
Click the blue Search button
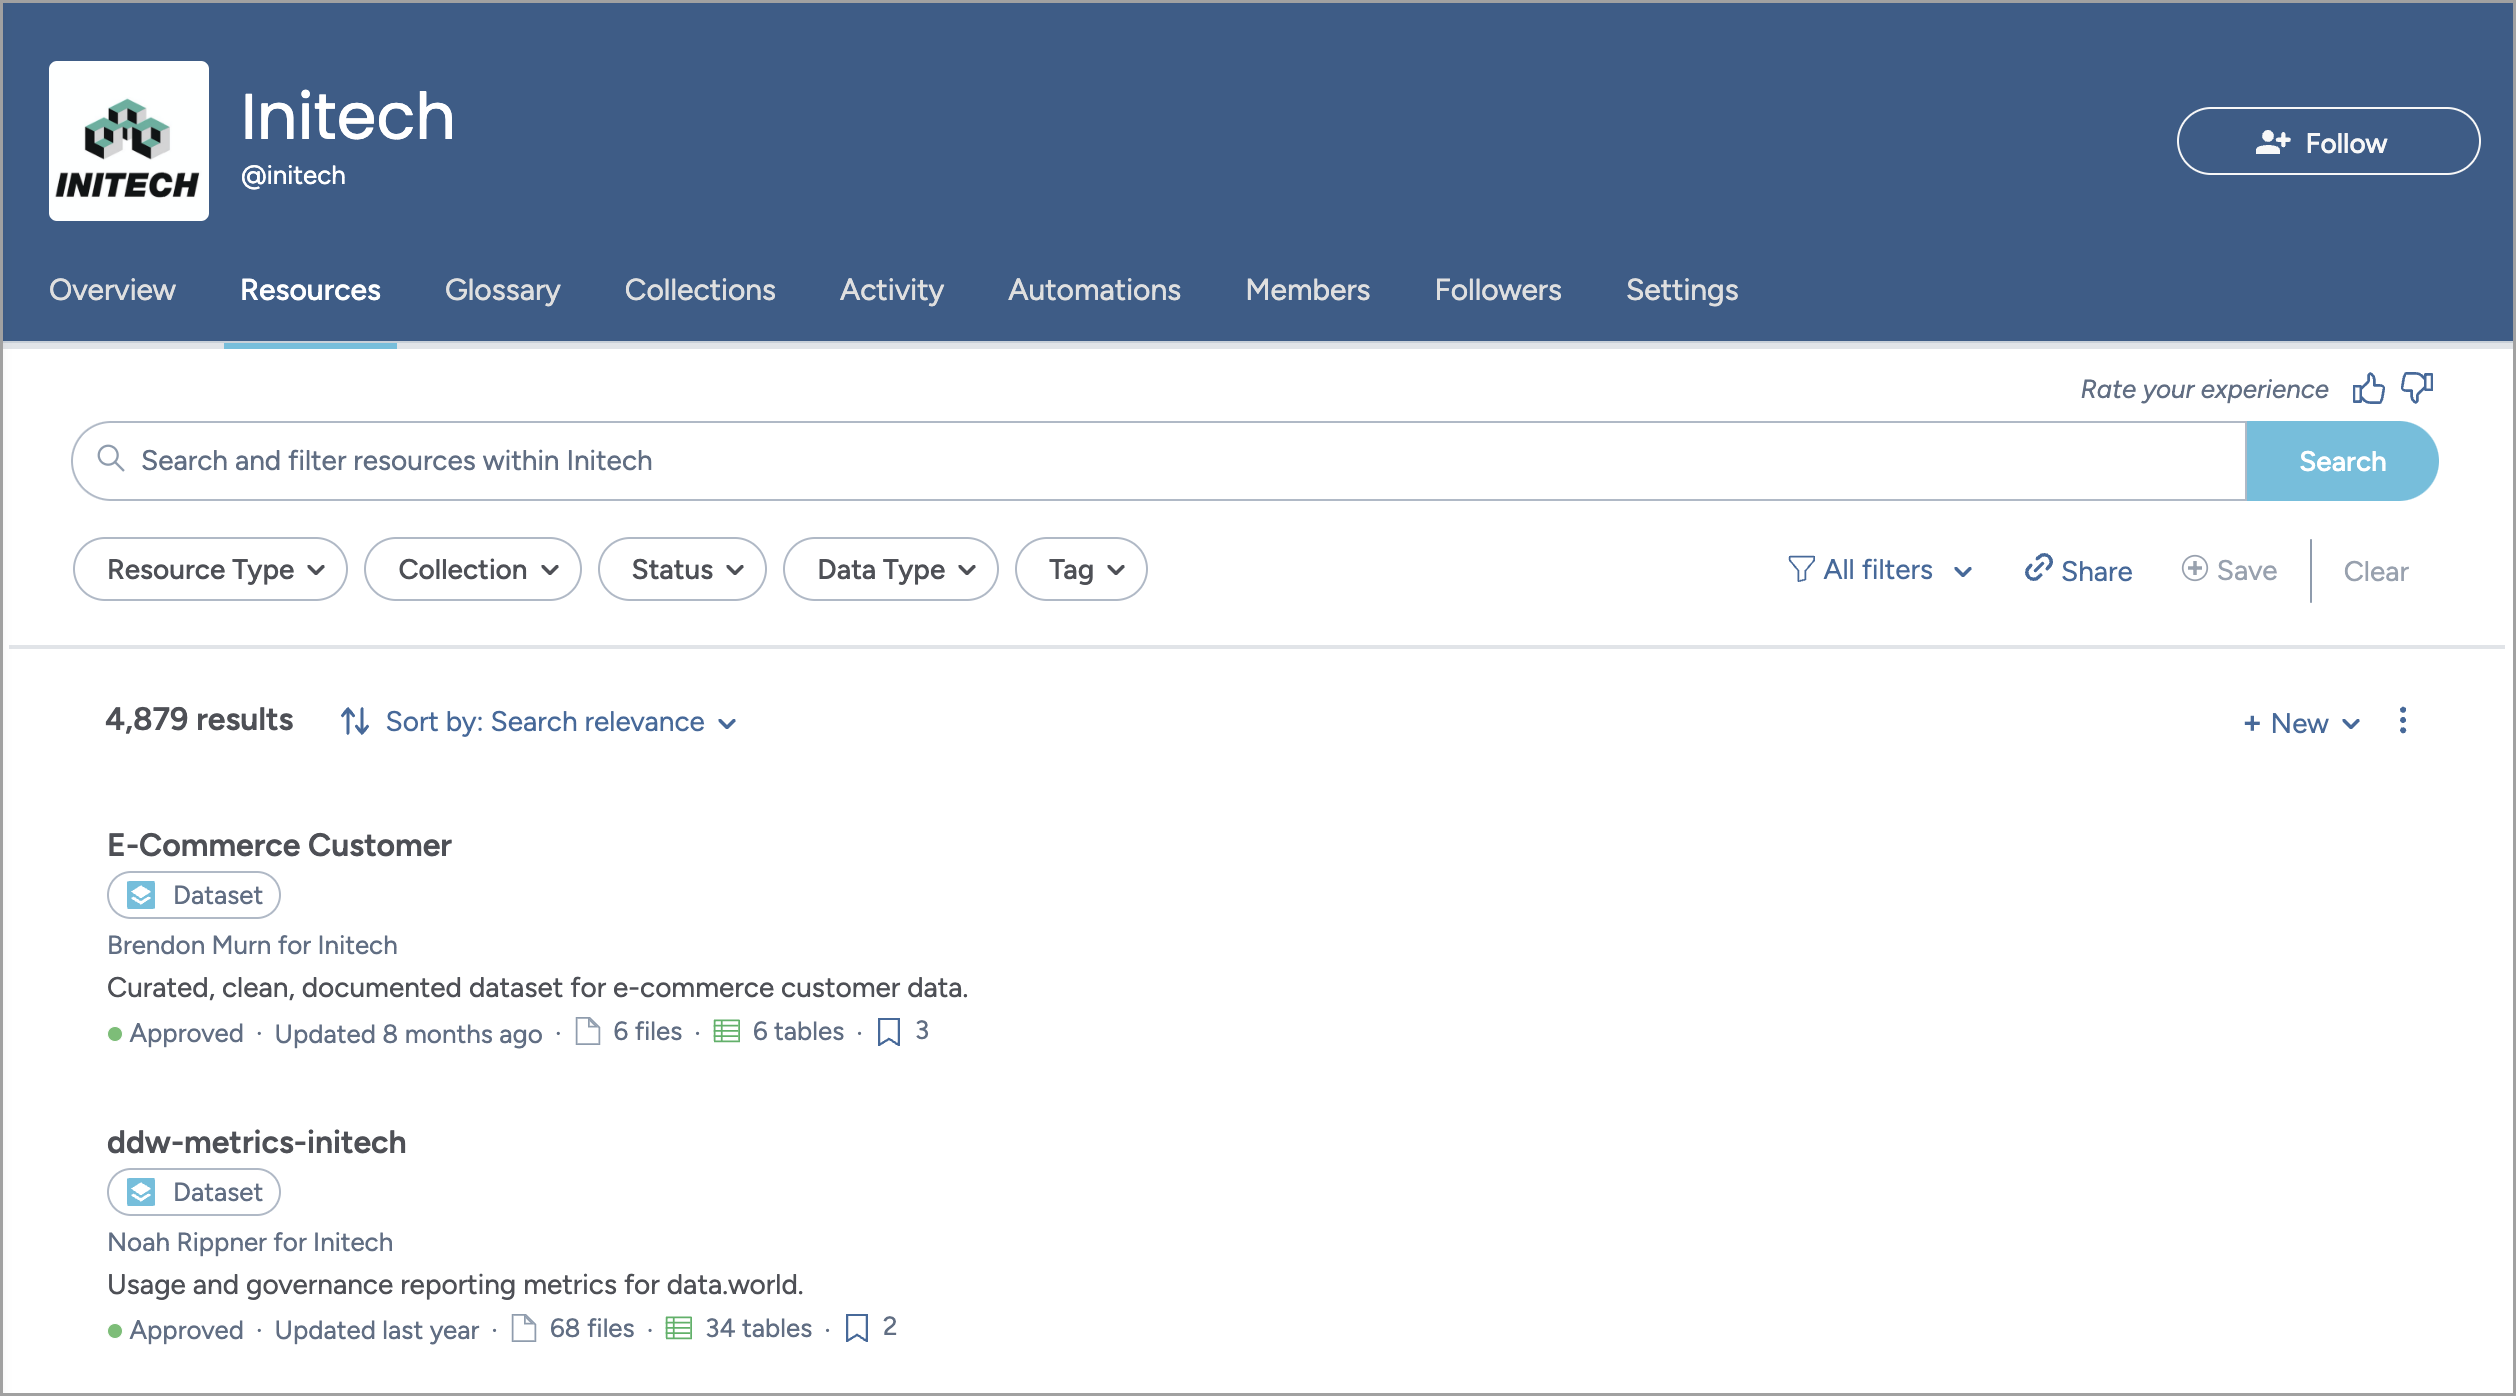[2341, 461]
